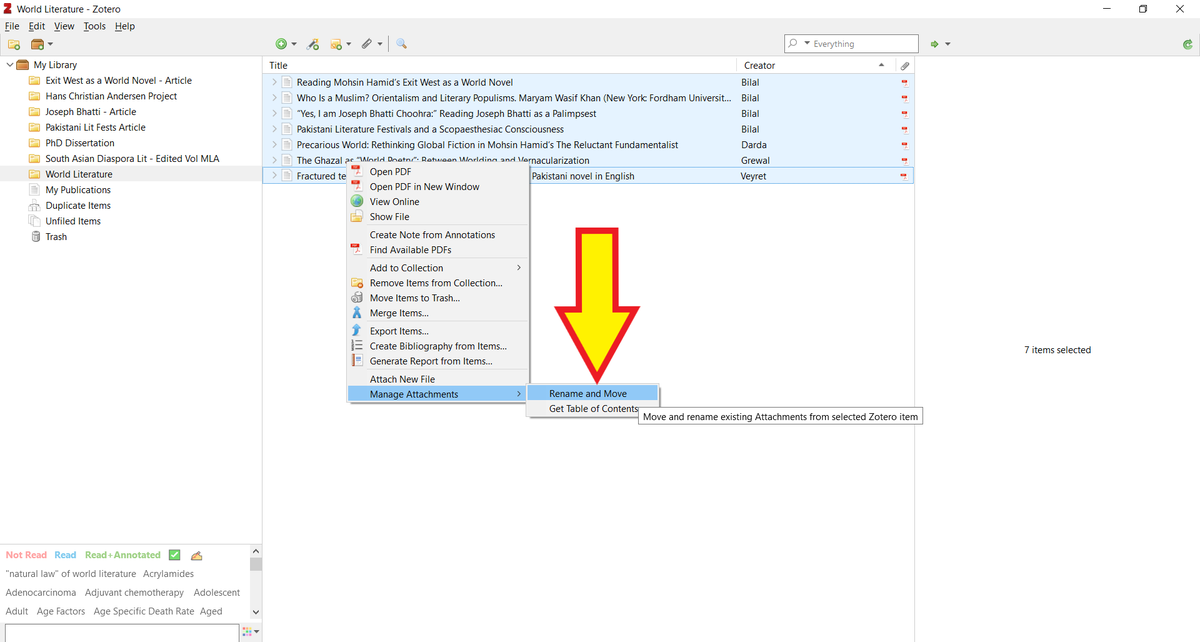Select 'Get Table of Contents' option
This screenshot has height=642, width=1200.
[594, 408]
